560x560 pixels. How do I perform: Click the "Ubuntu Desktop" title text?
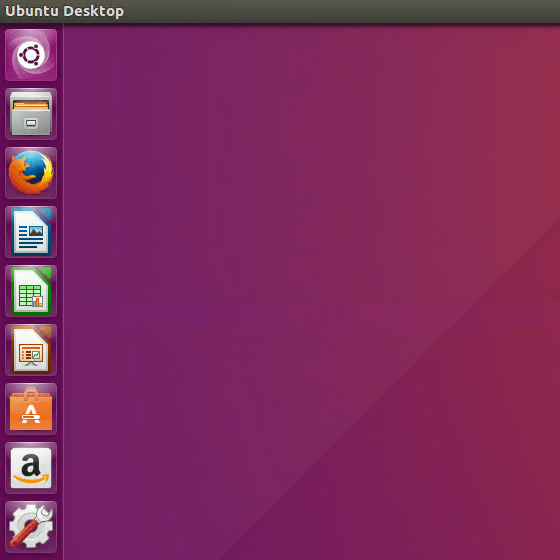pyautogui.click(x=65, y=11)
